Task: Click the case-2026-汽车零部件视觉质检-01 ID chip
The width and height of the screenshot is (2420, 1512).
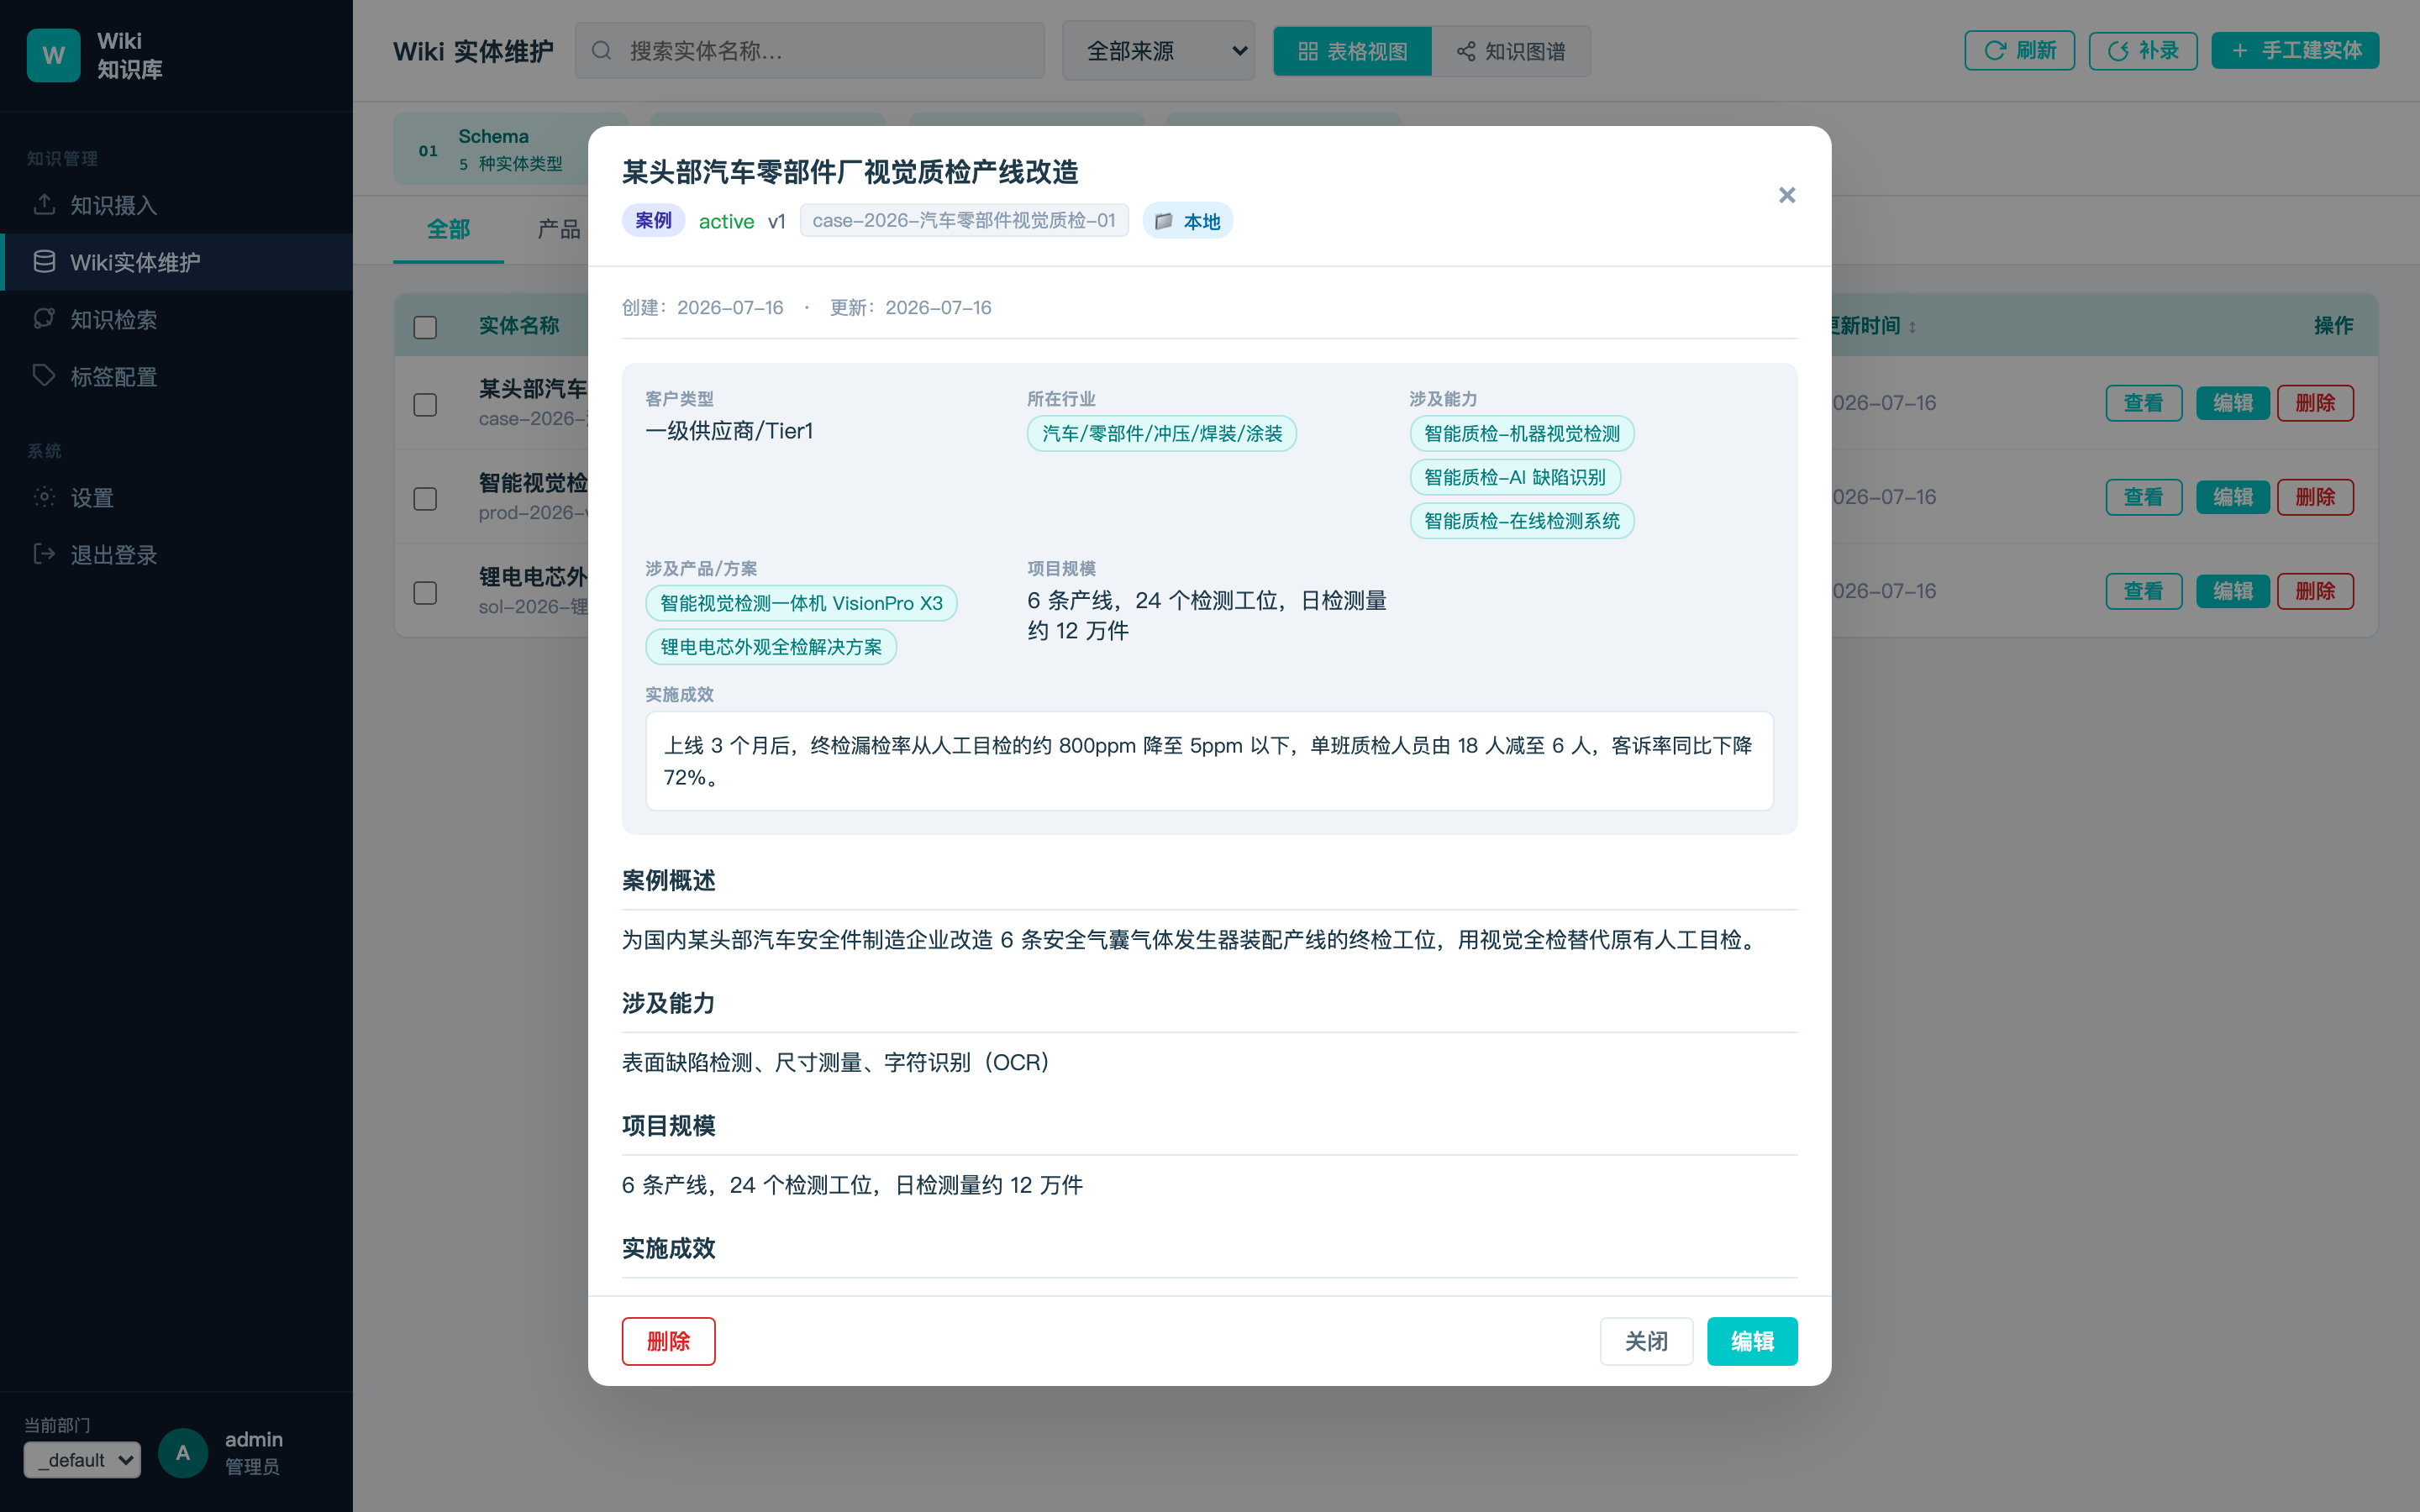Action: [x=964, y=220]
